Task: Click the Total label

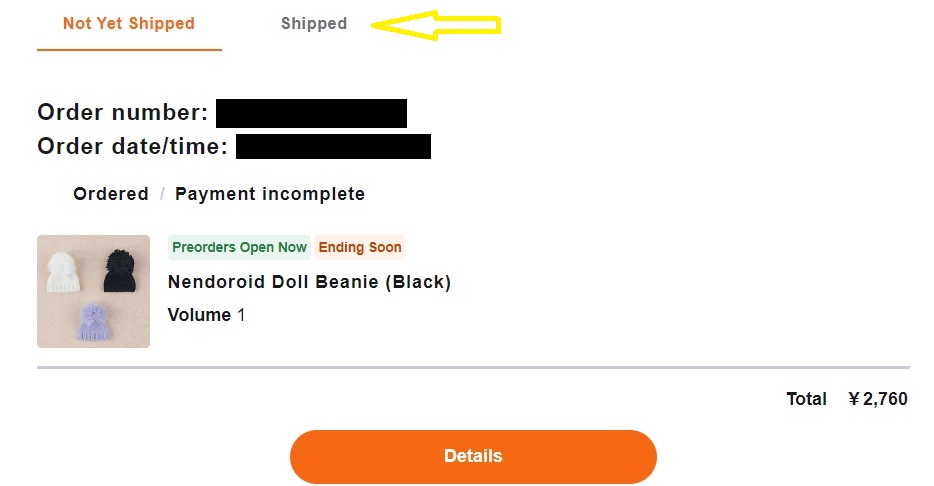Action: click(807, 399)
